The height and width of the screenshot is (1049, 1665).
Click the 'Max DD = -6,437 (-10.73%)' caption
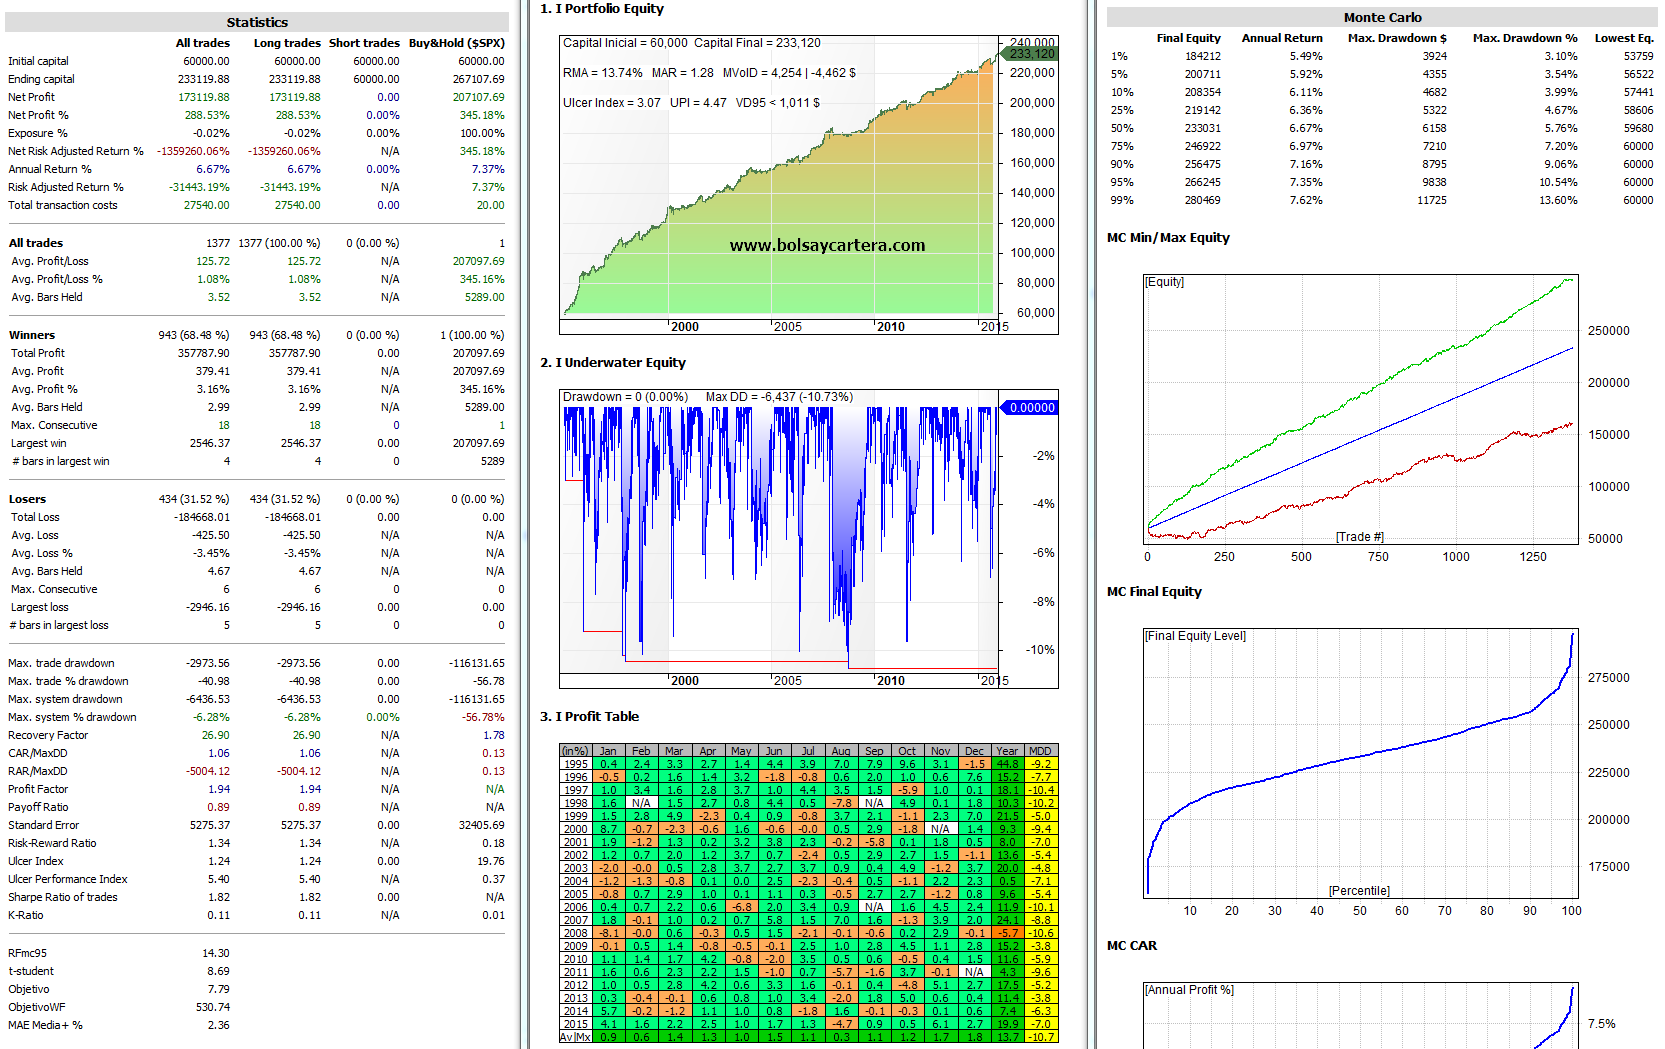pyautogui.click(x=779, y=397)
